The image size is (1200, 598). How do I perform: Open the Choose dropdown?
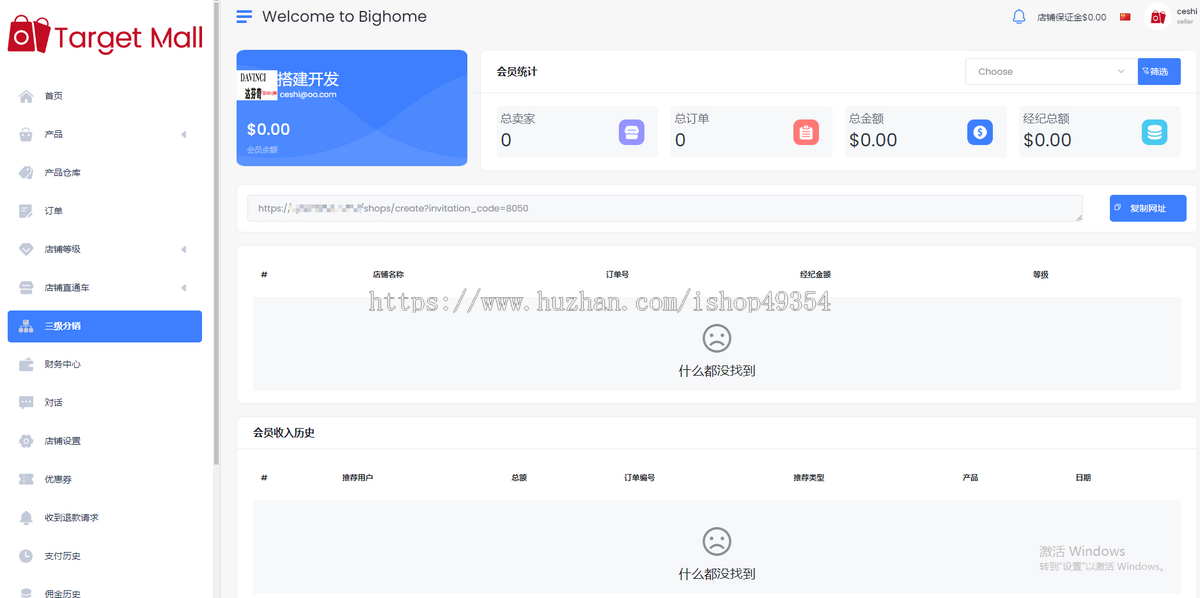tap(1051, 71)
